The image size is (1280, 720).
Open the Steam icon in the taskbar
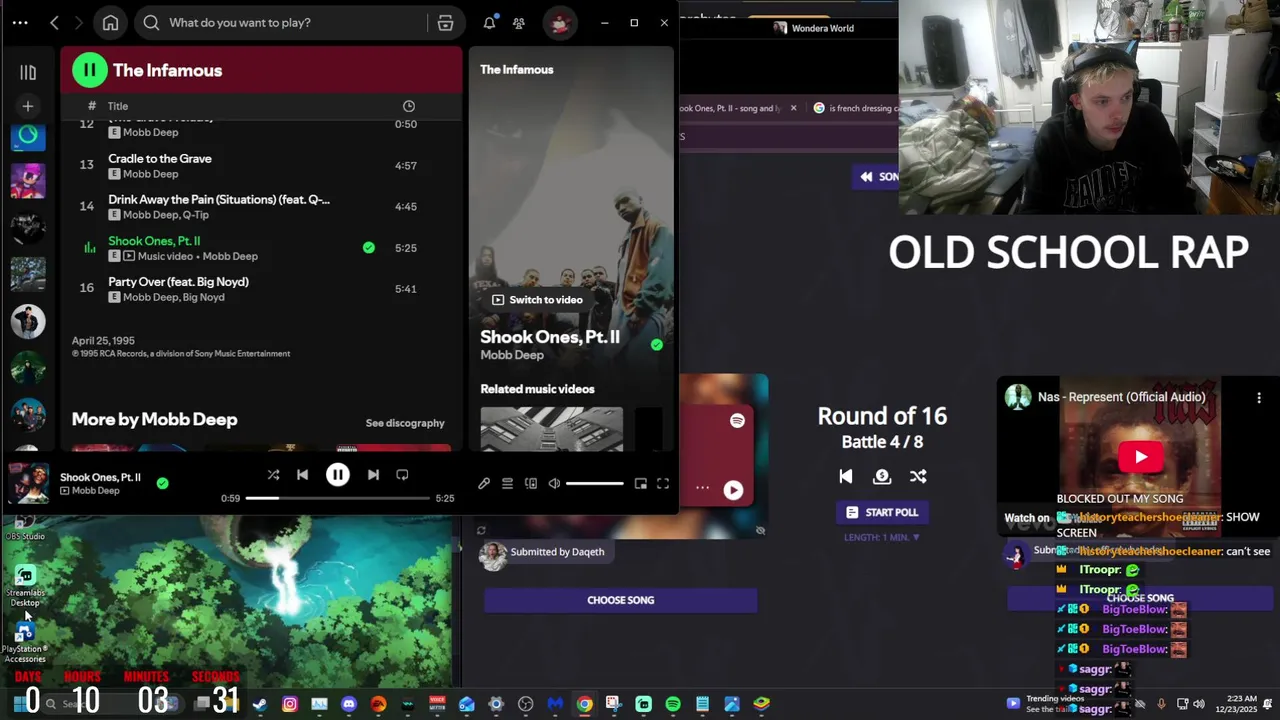coord(260,704)
